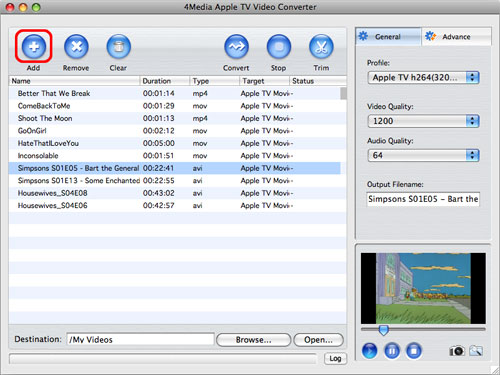
Task: Click the Clear list trash icon
Action: [118, 47]
